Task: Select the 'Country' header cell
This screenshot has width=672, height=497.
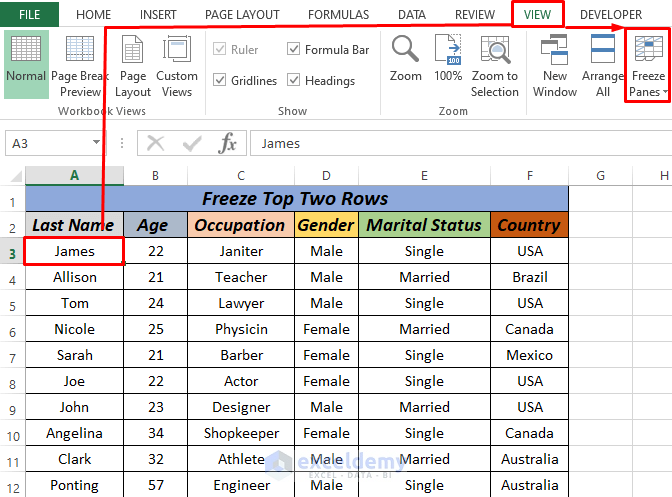Action: click(530, 225)
